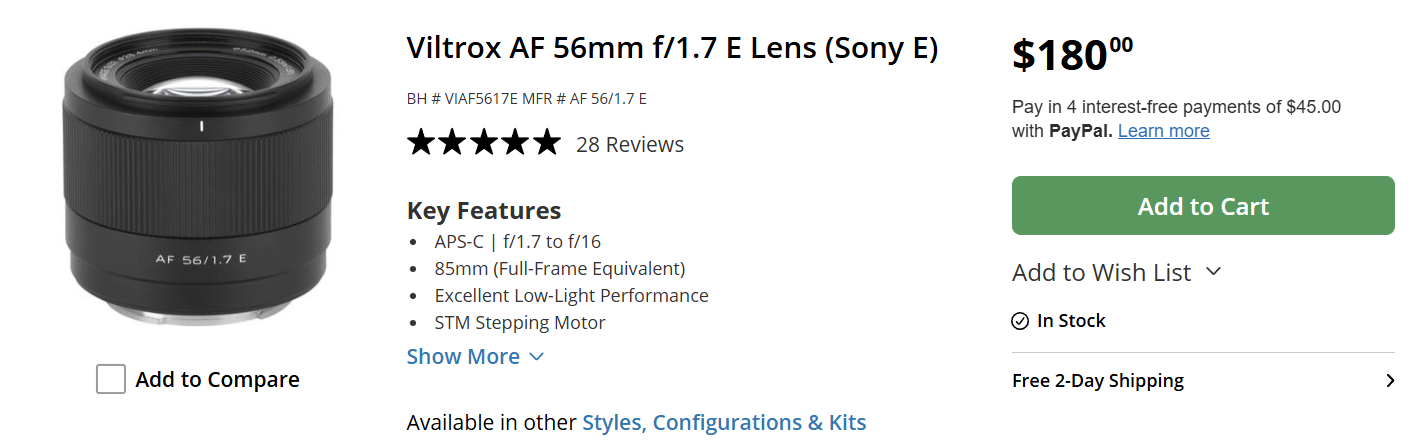Click the middle star of the rating
Screen dimensions: 1420x443
tap(484, 143)
